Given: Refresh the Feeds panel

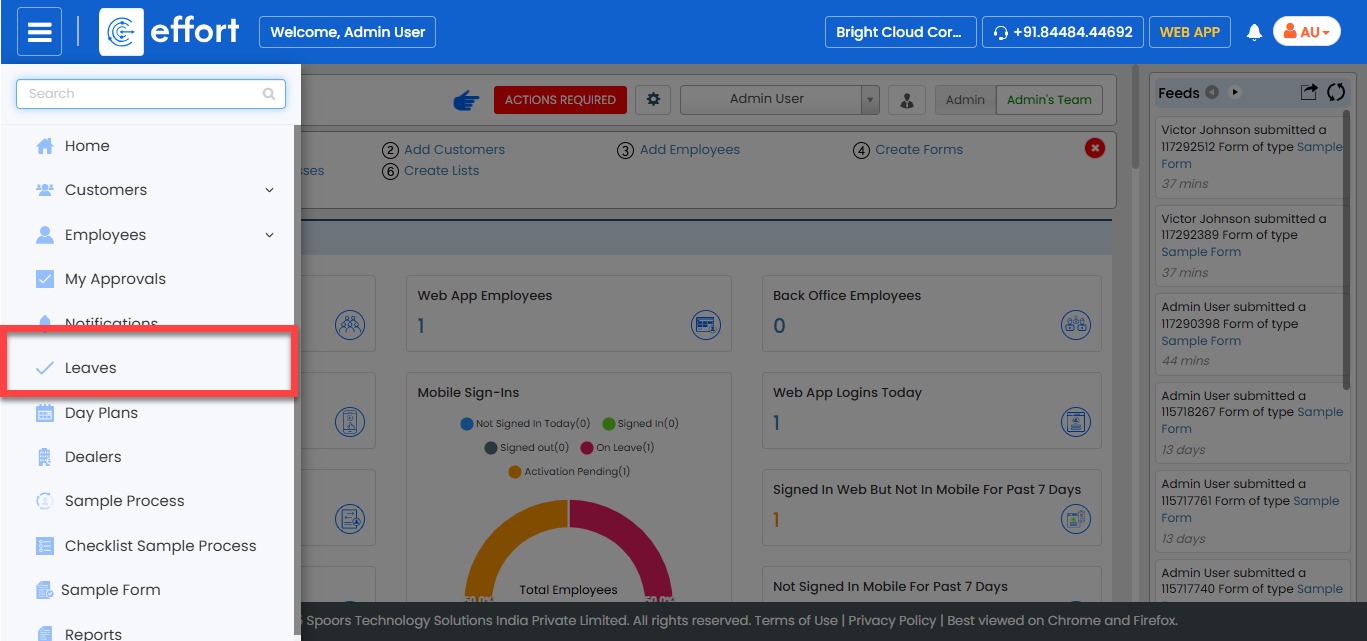Looking at the screenshot, I should tap(1335, 92).
